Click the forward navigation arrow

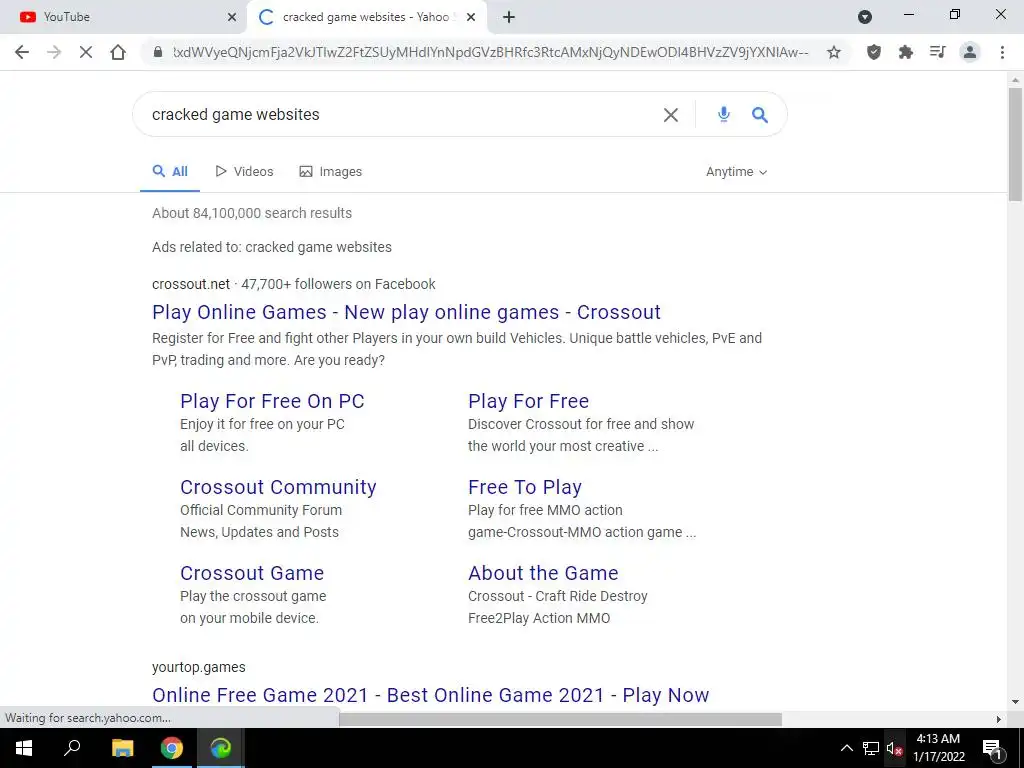coord(54,52)
